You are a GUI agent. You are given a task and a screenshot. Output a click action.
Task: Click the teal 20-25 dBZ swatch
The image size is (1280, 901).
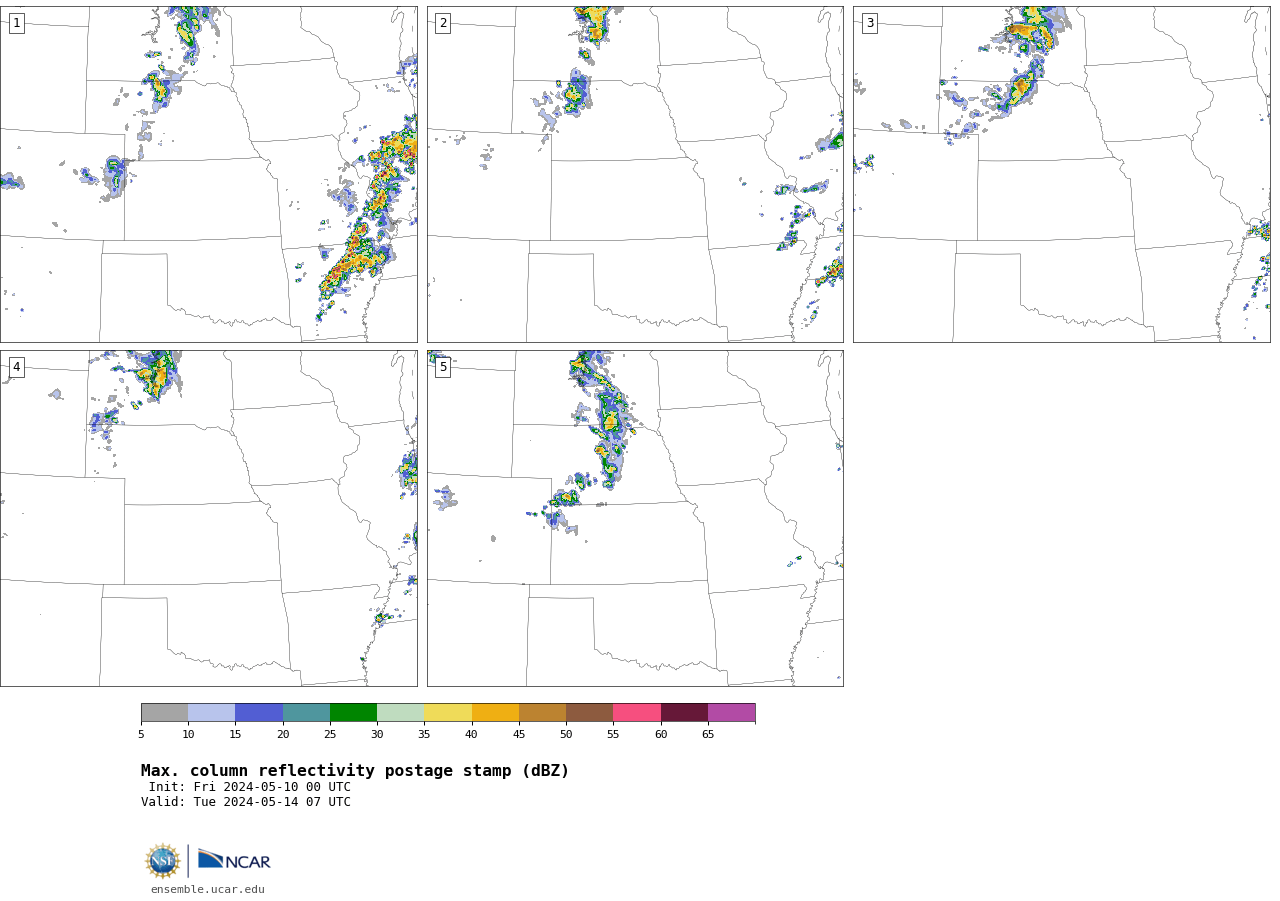point(306,712)
